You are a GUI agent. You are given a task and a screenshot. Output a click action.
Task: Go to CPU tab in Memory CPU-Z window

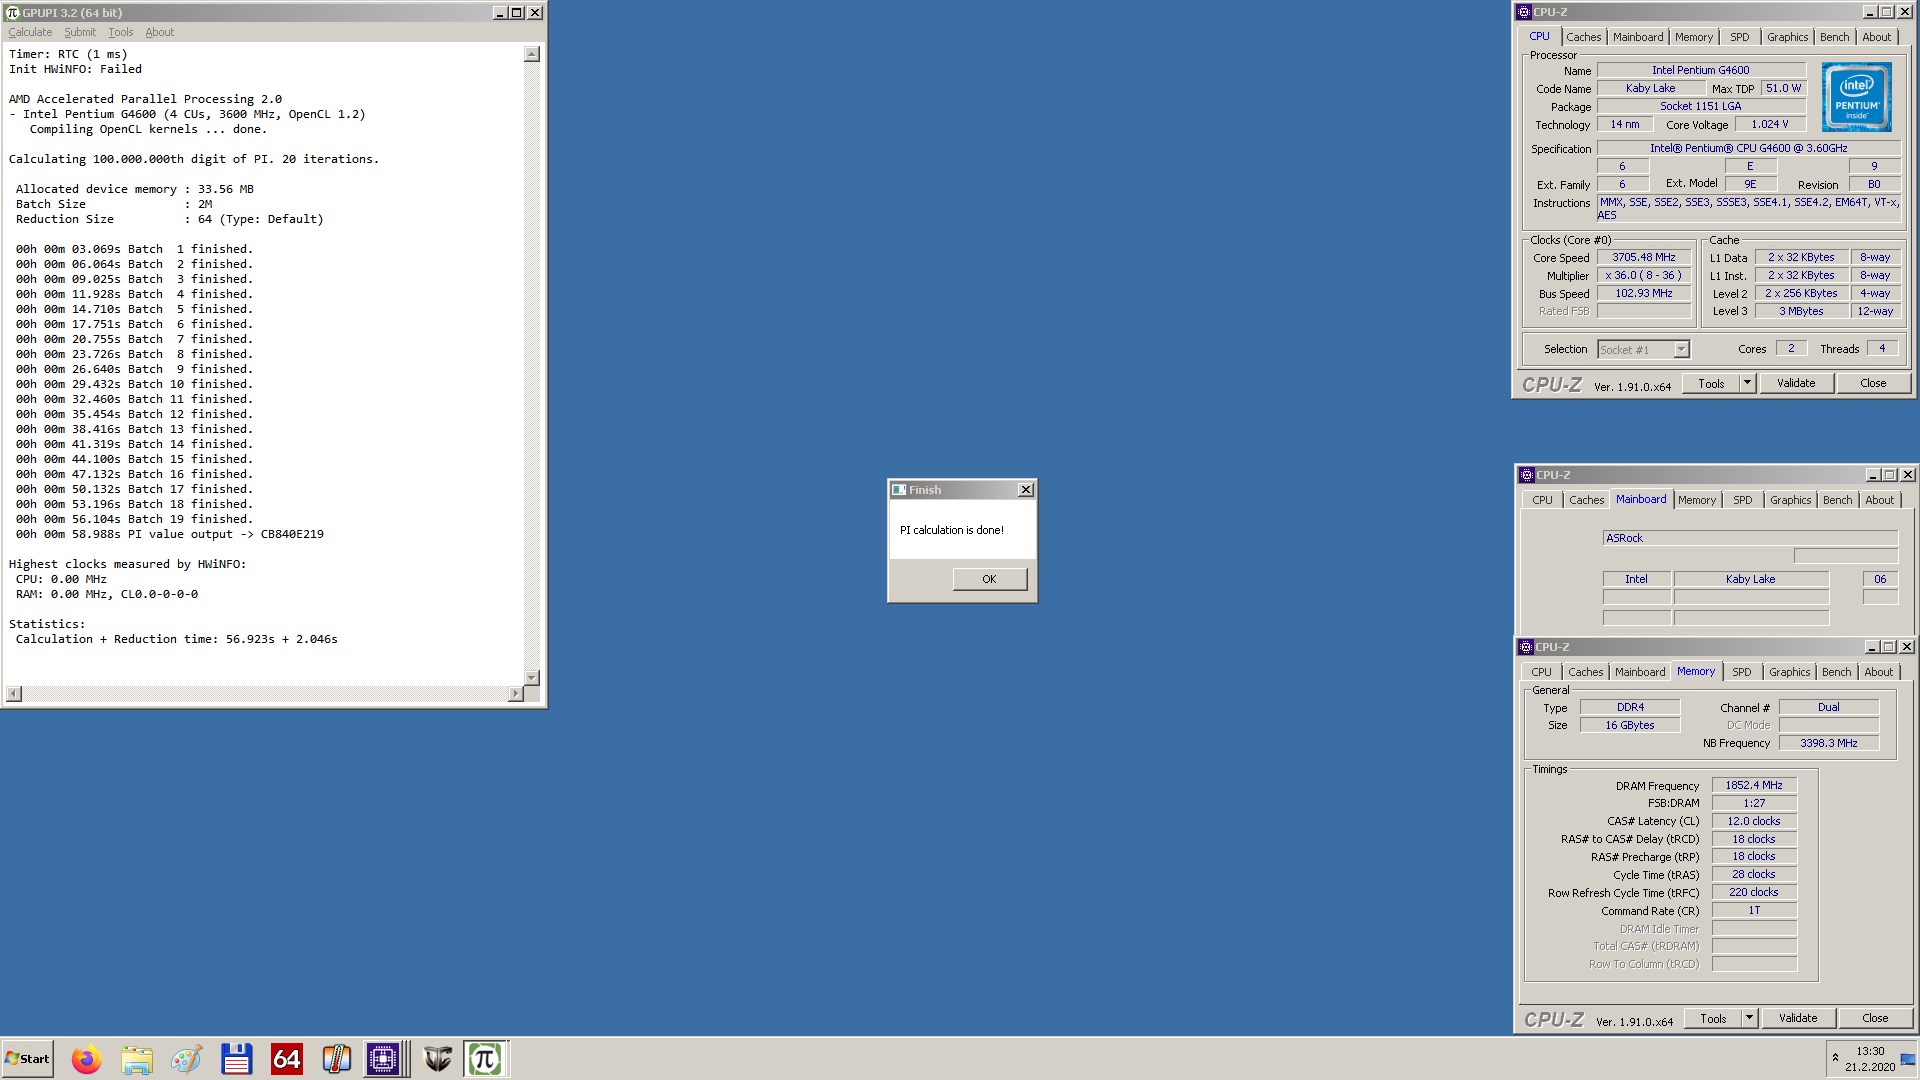tap(1541, 672)
